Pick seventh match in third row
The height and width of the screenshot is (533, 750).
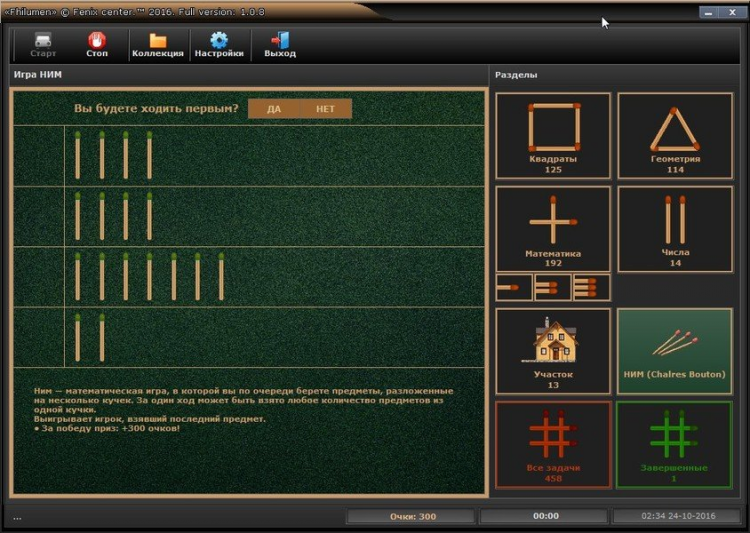coord(221,277)
